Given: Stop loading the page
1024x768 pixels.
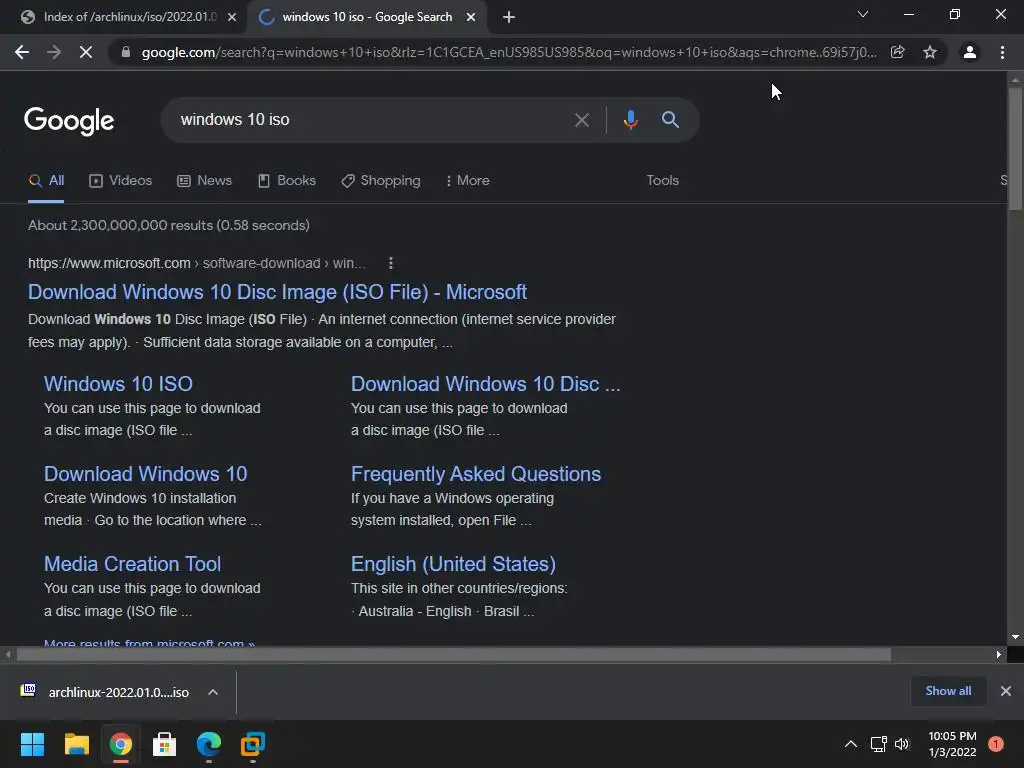Looking at the screenshot, I should tap(86, 52).
